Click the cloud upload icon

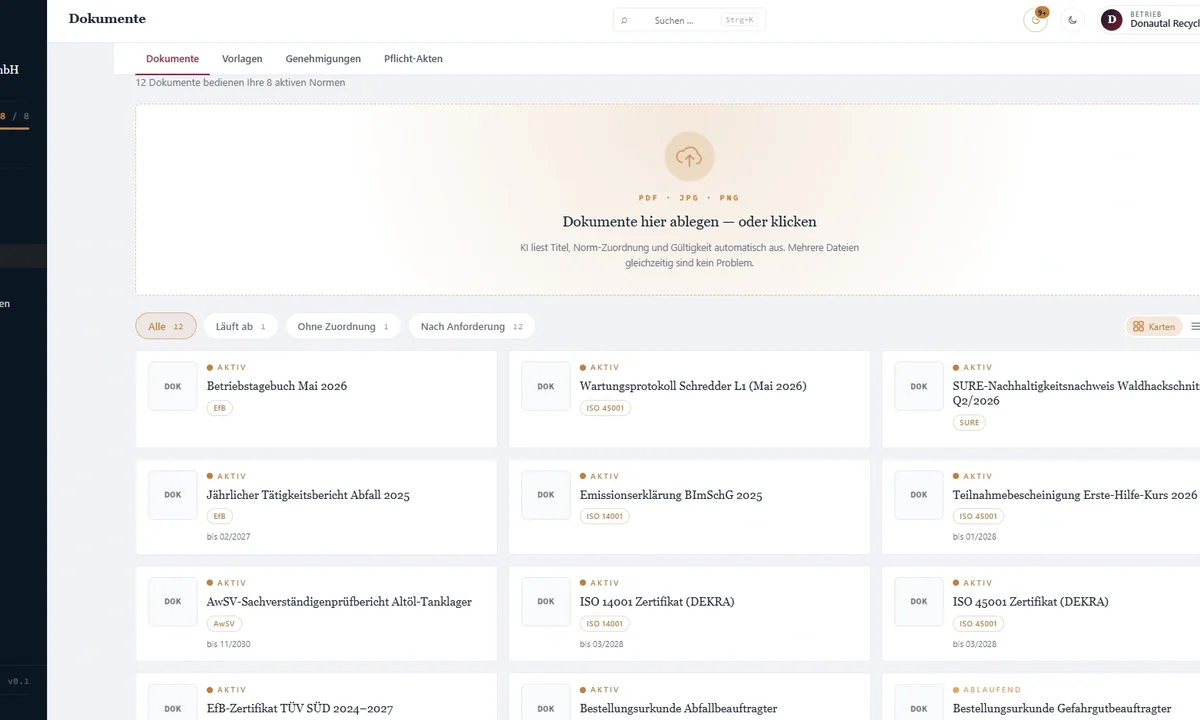point(689,156)
